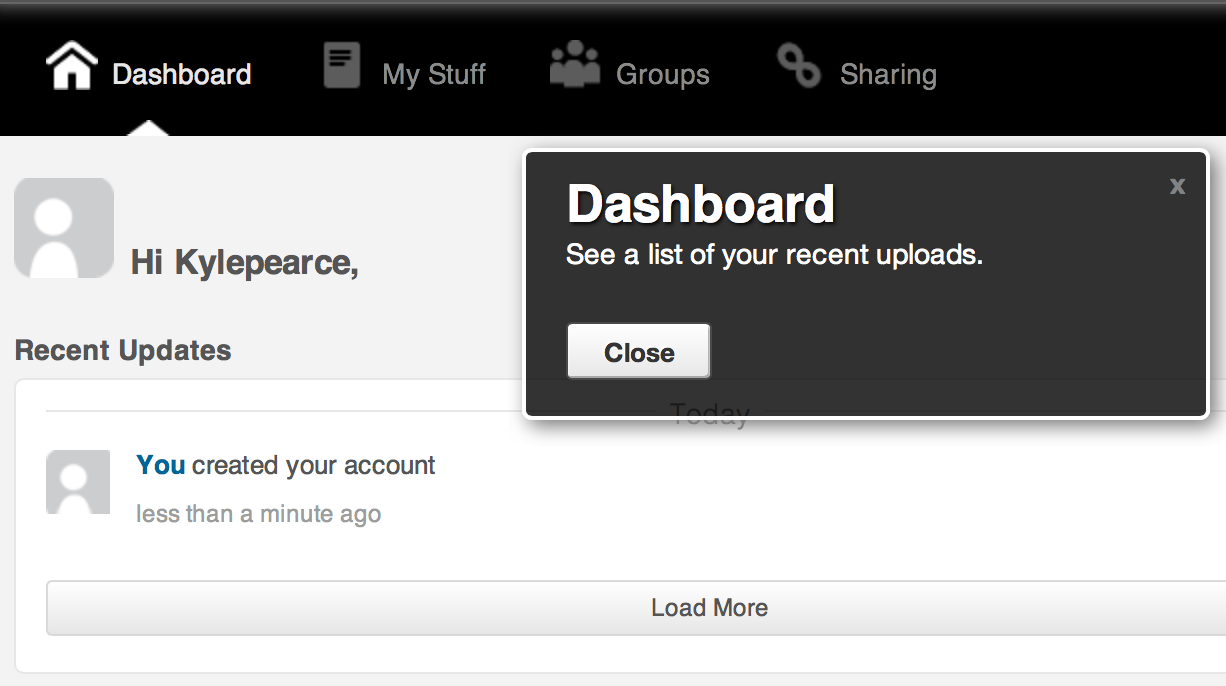Click the My Stuff document icon

pyautogui.click(x=341, y=65)
